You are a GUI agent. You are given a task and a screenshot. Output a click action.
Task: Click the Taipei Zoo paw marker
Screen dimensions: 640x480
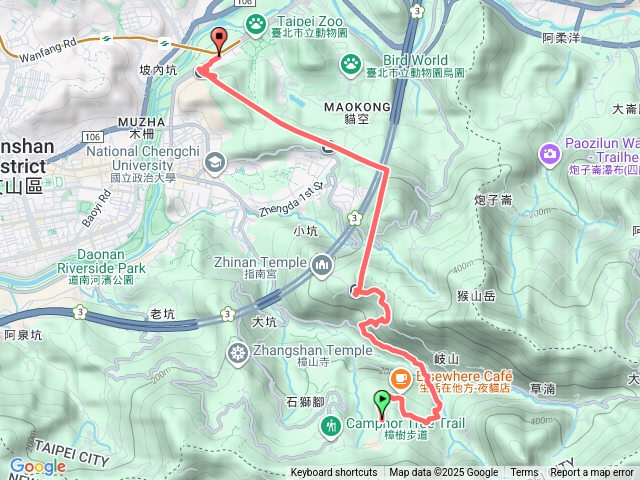point(256,25)
